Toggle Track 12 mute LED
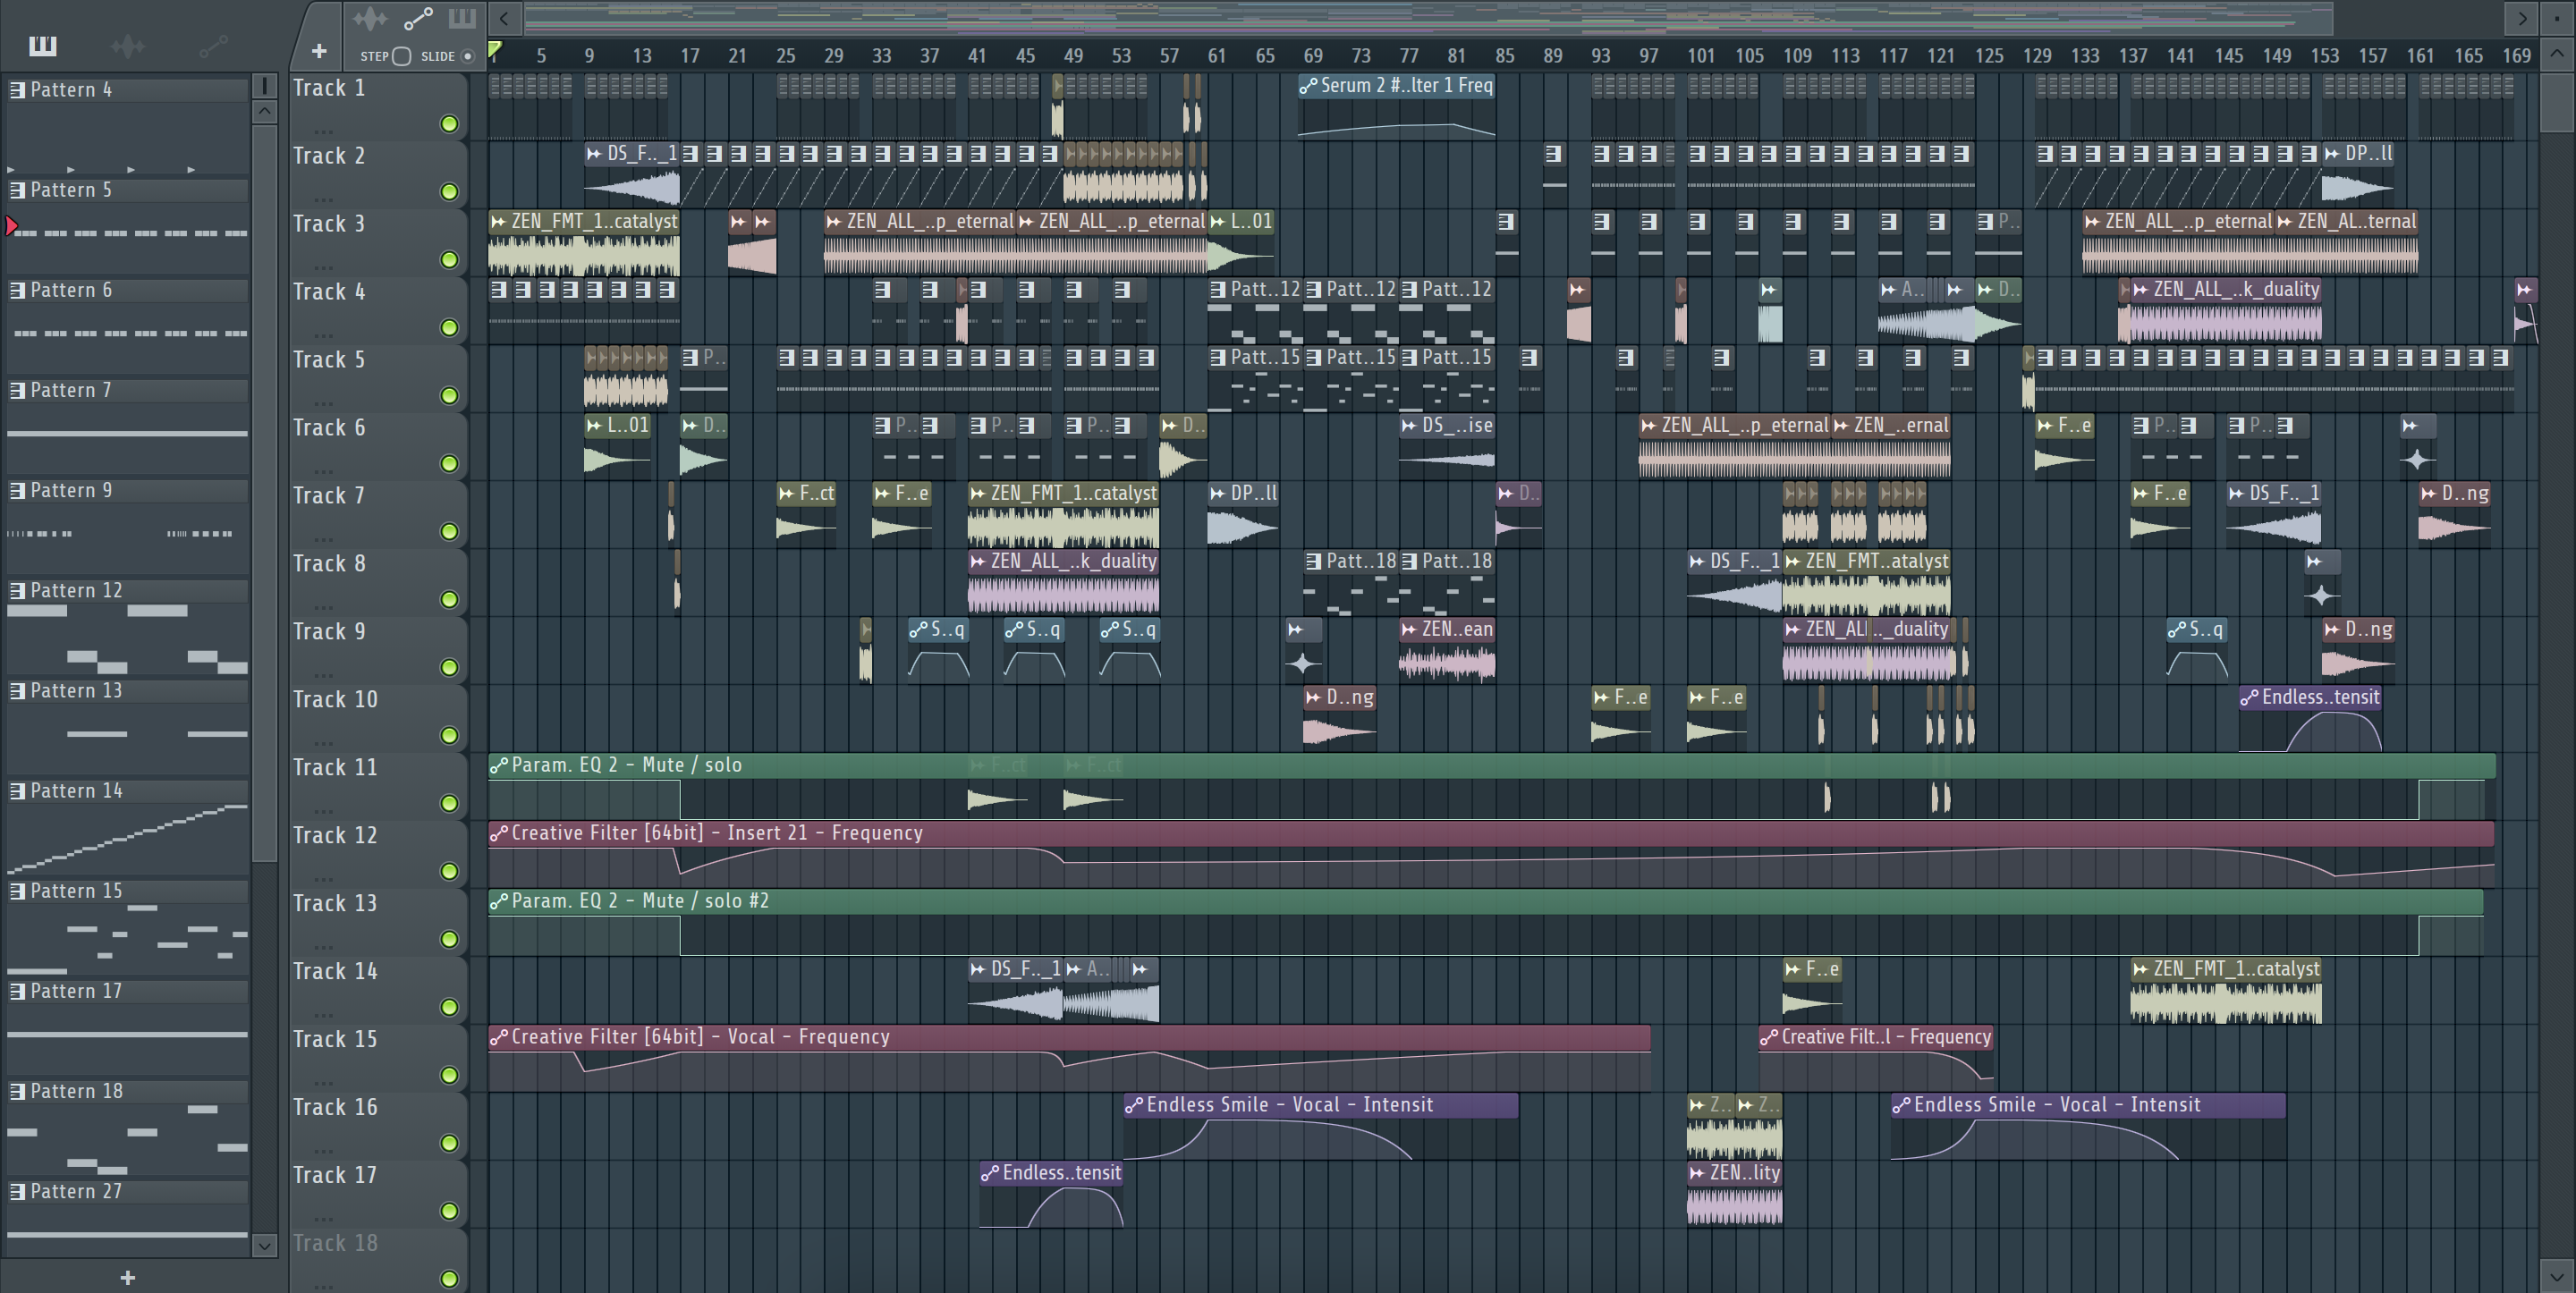Viewport: 2576px width, 1293px height. coord(450,872)
